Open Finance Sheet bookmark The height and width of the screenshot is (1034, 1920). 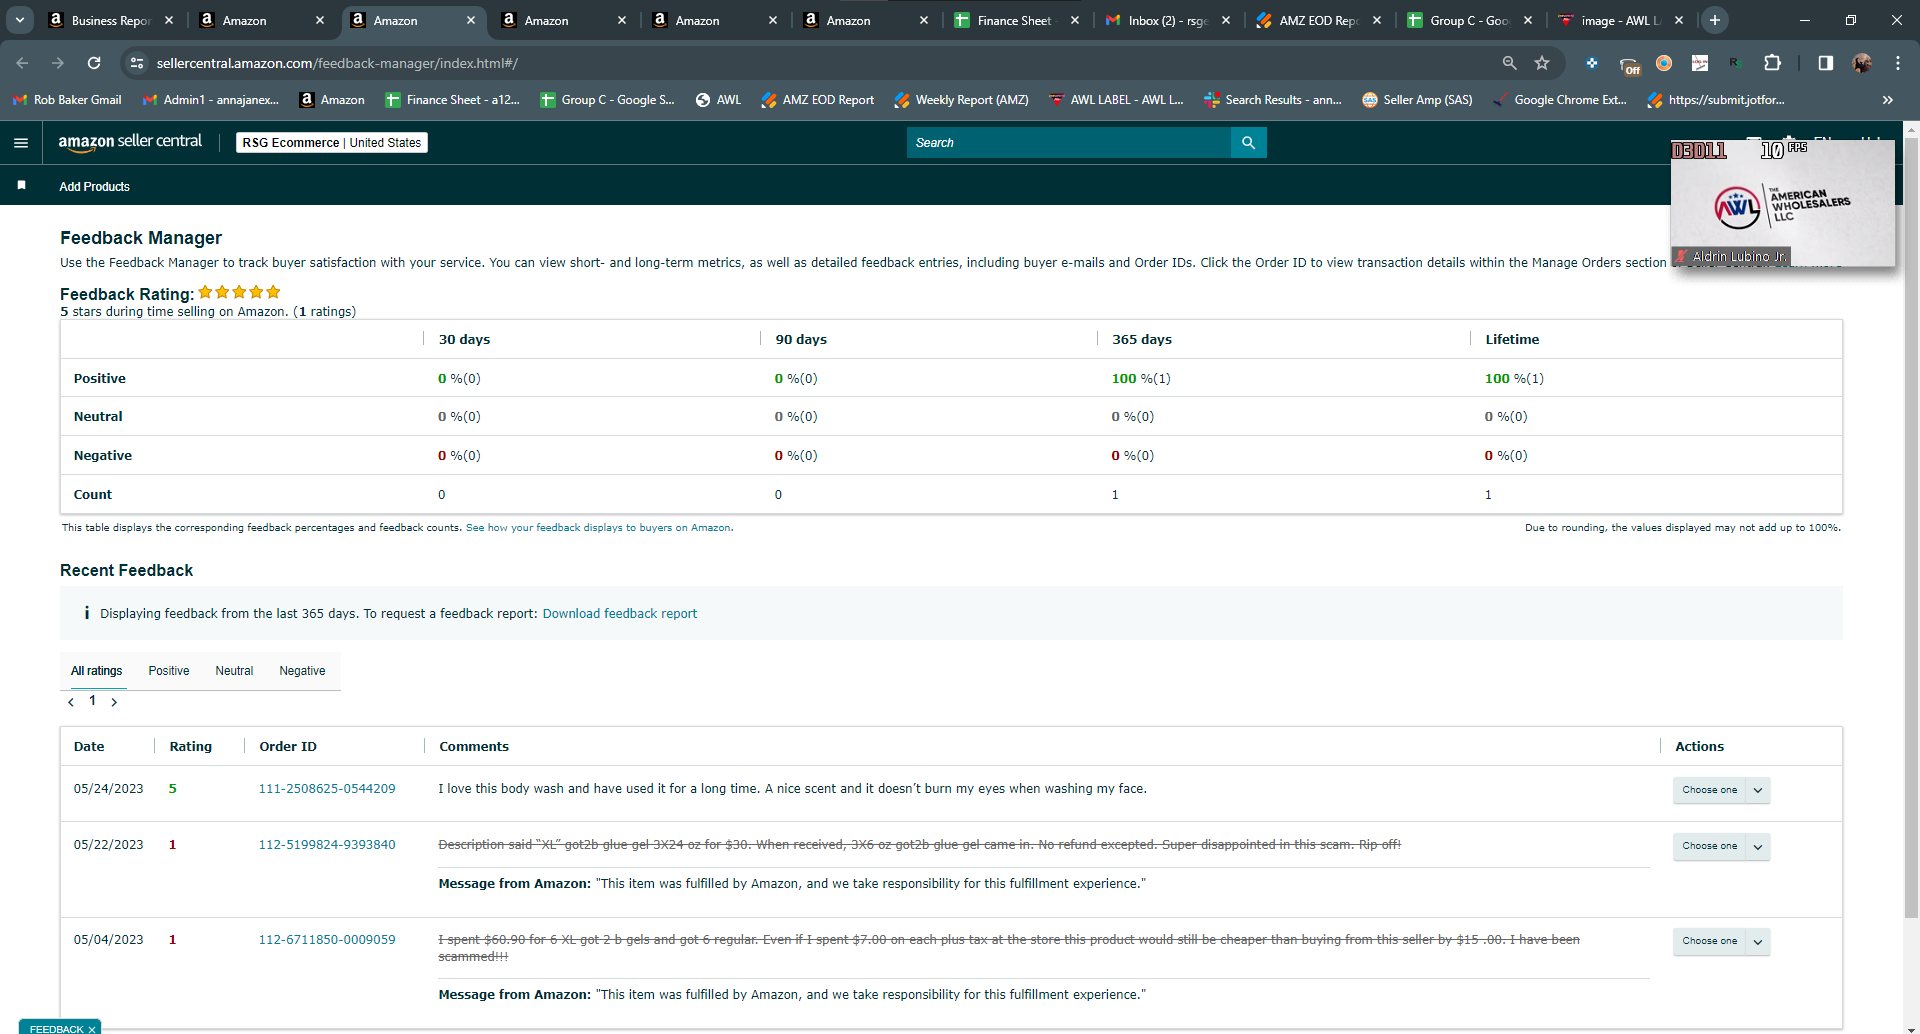pyautogui.click(x=452, y=100)
